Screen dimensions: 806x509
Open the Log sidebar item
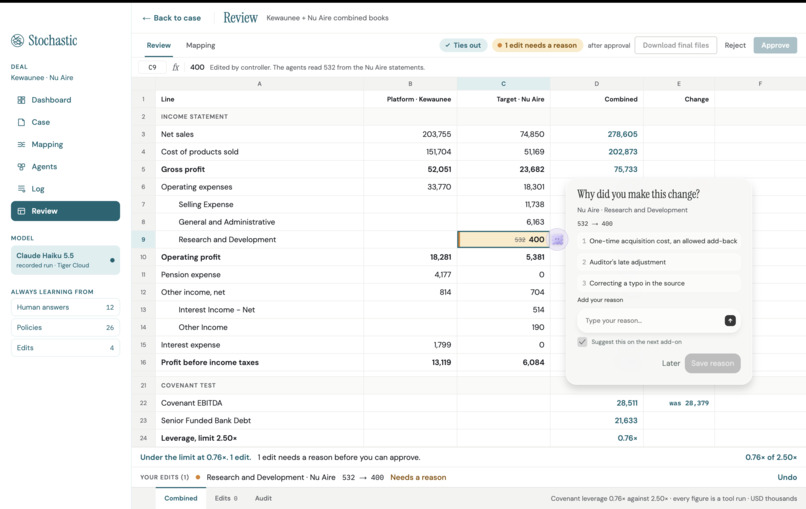65,189
